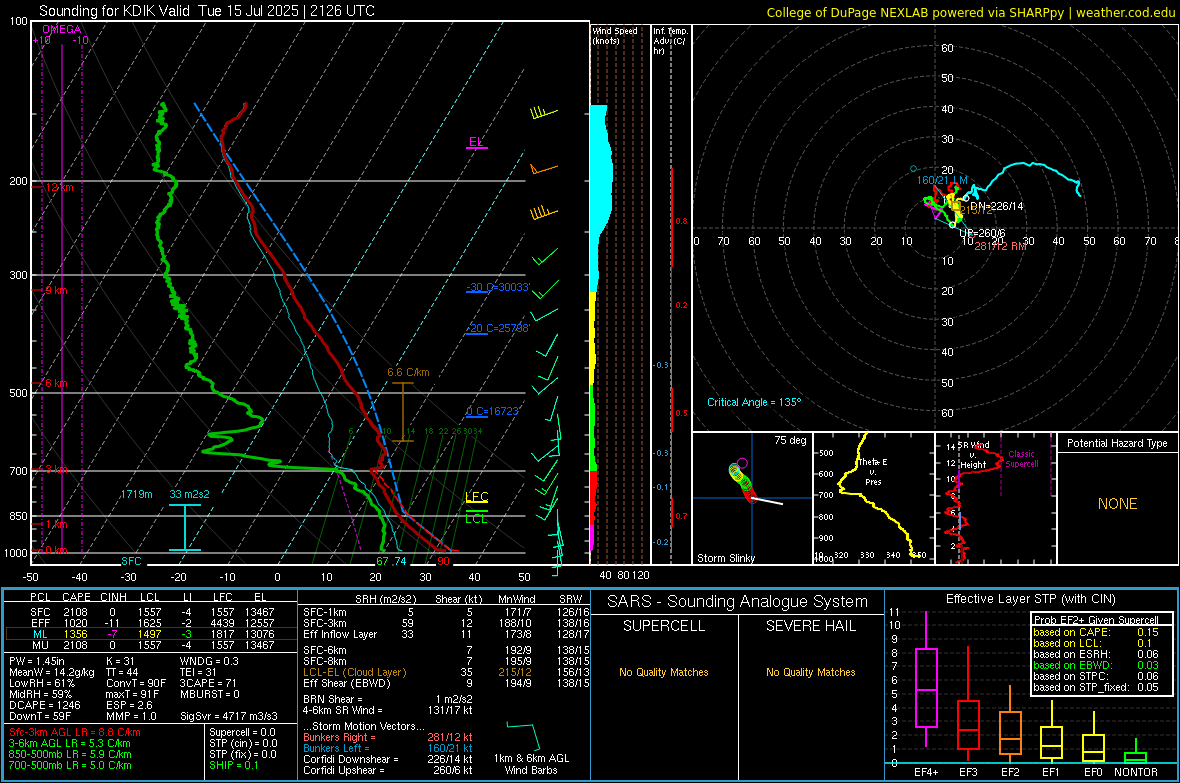Click the 1km & 6km AGL Wind Barbs caption
The width and height of the screenshot is (1180, 783).
pos(531,764)
